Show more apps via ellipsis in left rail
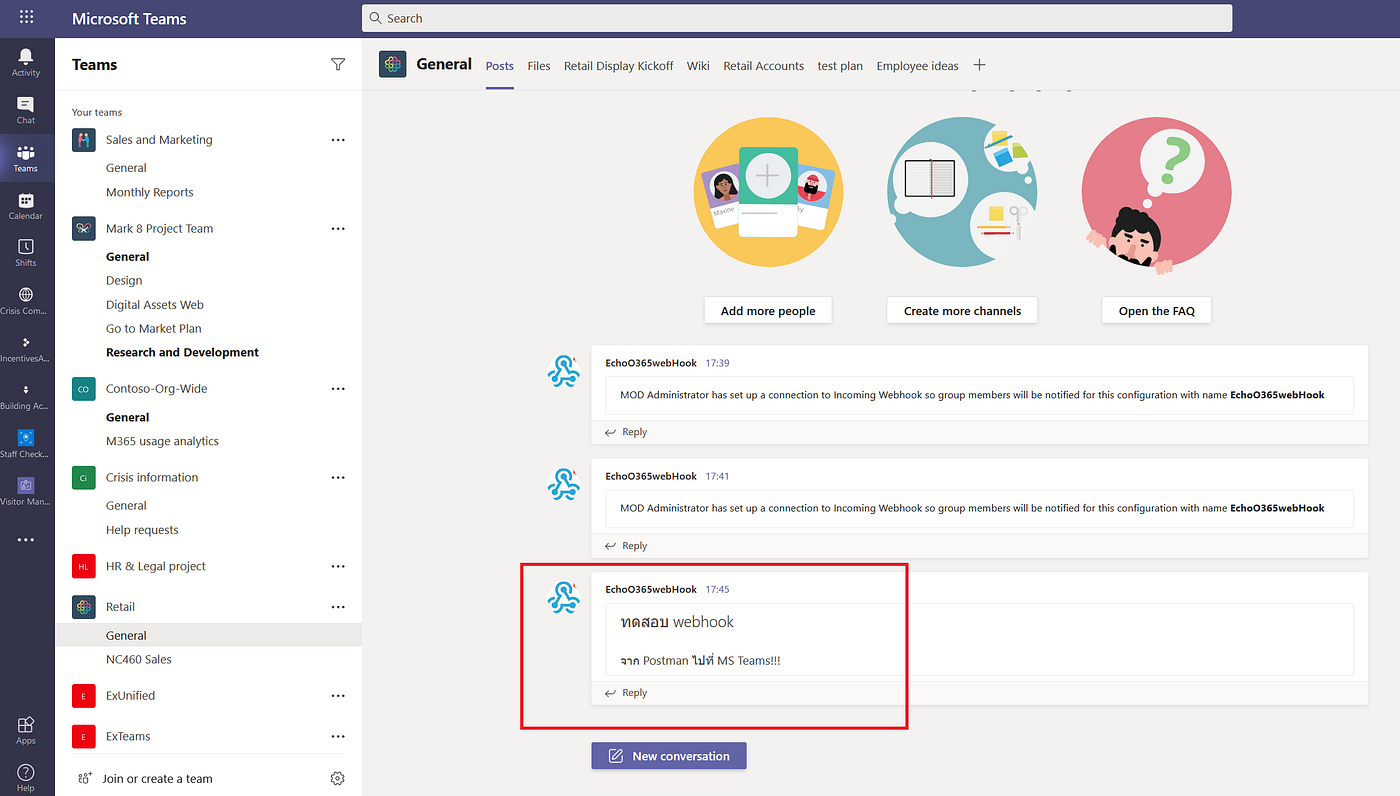This screenshot has height=796, width=1400. pos(25,539)
